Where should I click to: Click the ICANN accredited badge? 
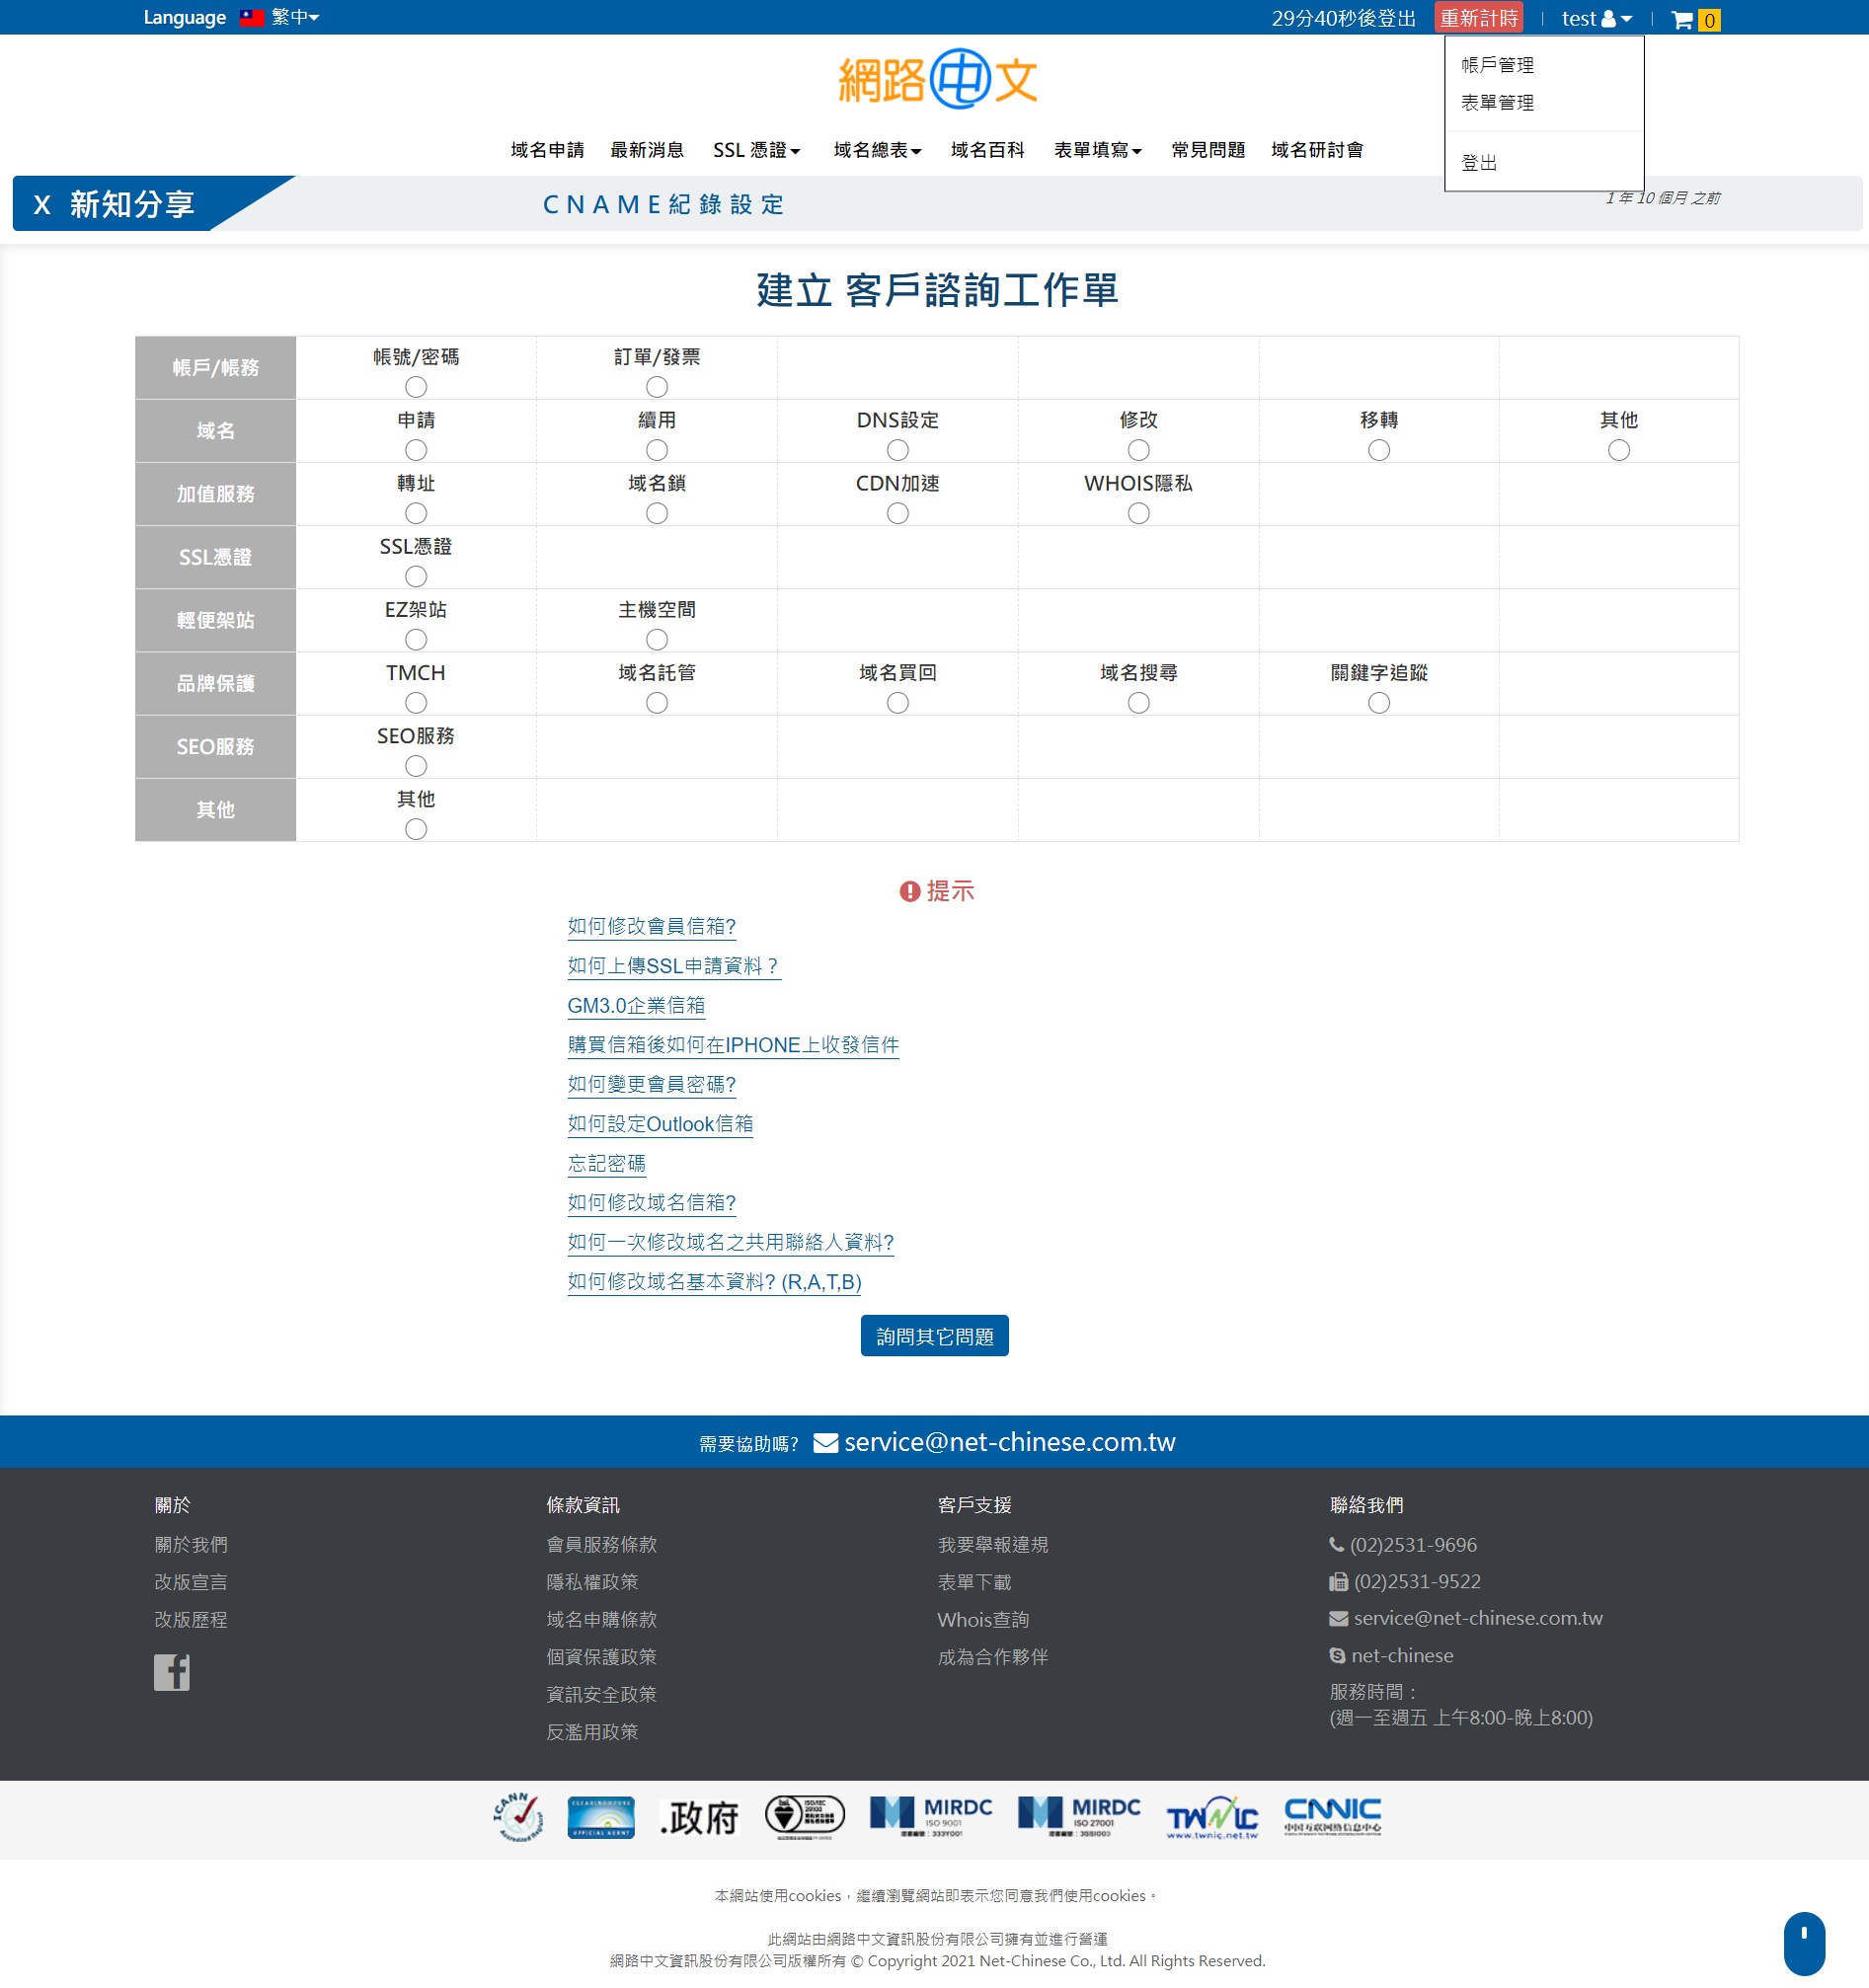click(518, 1816)
